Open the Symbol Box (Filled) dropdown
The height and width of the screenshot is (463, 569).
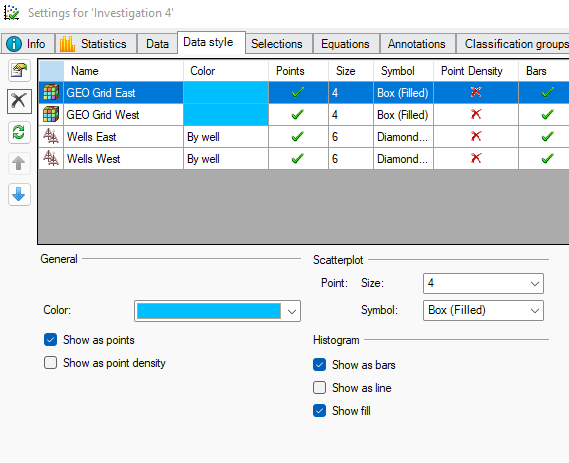coord(483,311)
